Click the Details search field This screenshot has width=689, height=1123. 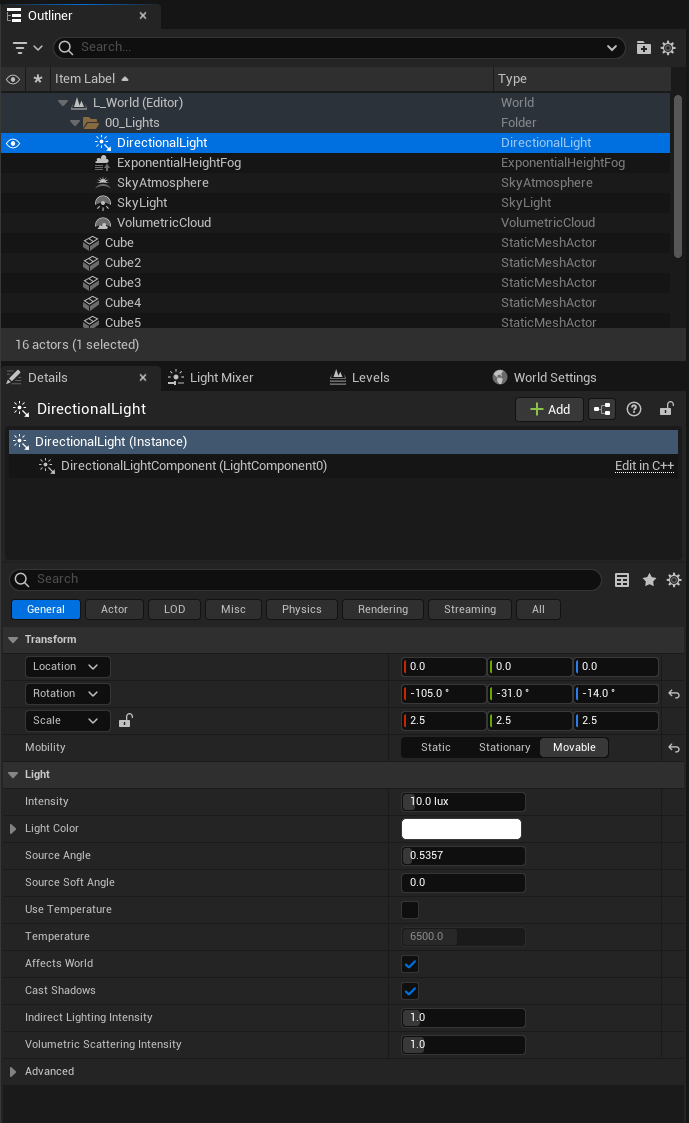click(x=306, y=579)
